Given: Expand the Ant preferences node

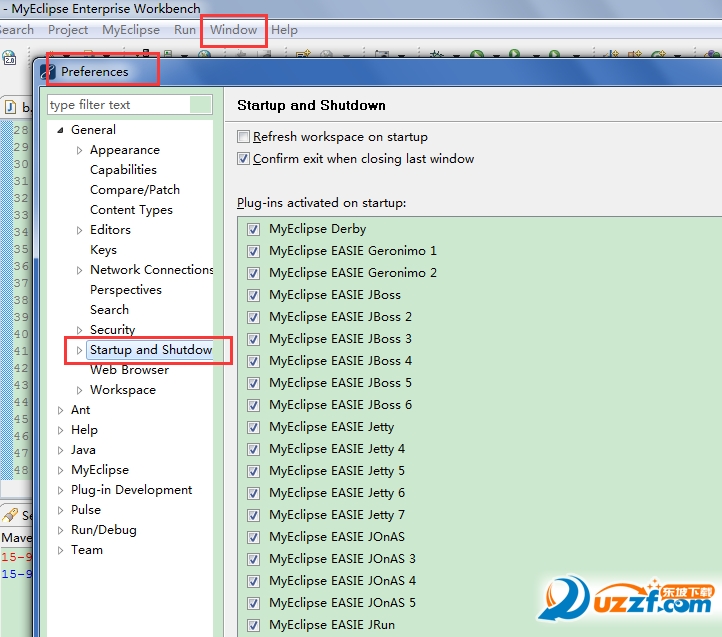Looking at the screenshot, I should click(60, 410).
